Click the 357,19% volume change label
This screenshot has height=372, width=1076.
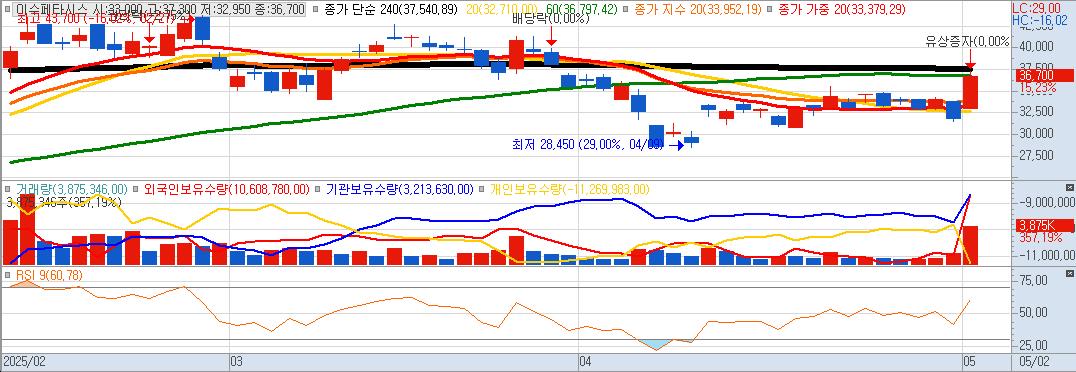point(1040,238)
